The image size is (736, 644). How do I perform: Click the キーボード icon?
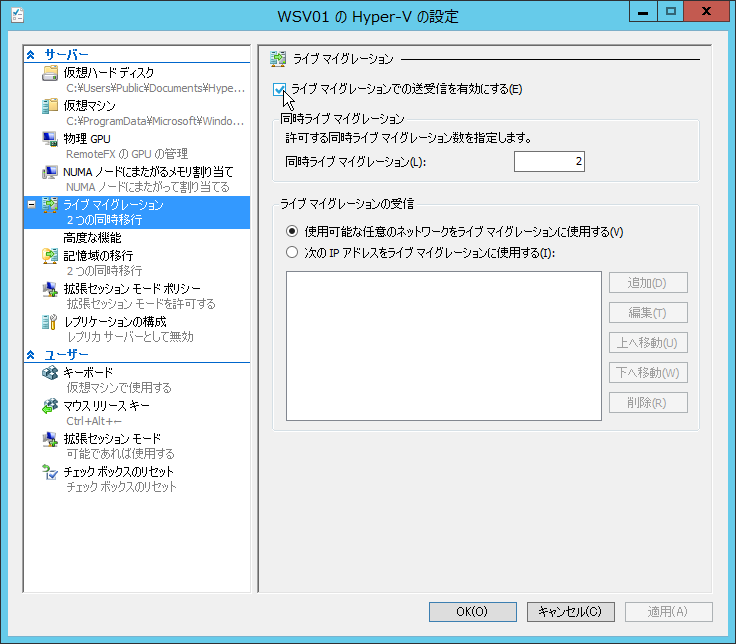tap(50, 373)
